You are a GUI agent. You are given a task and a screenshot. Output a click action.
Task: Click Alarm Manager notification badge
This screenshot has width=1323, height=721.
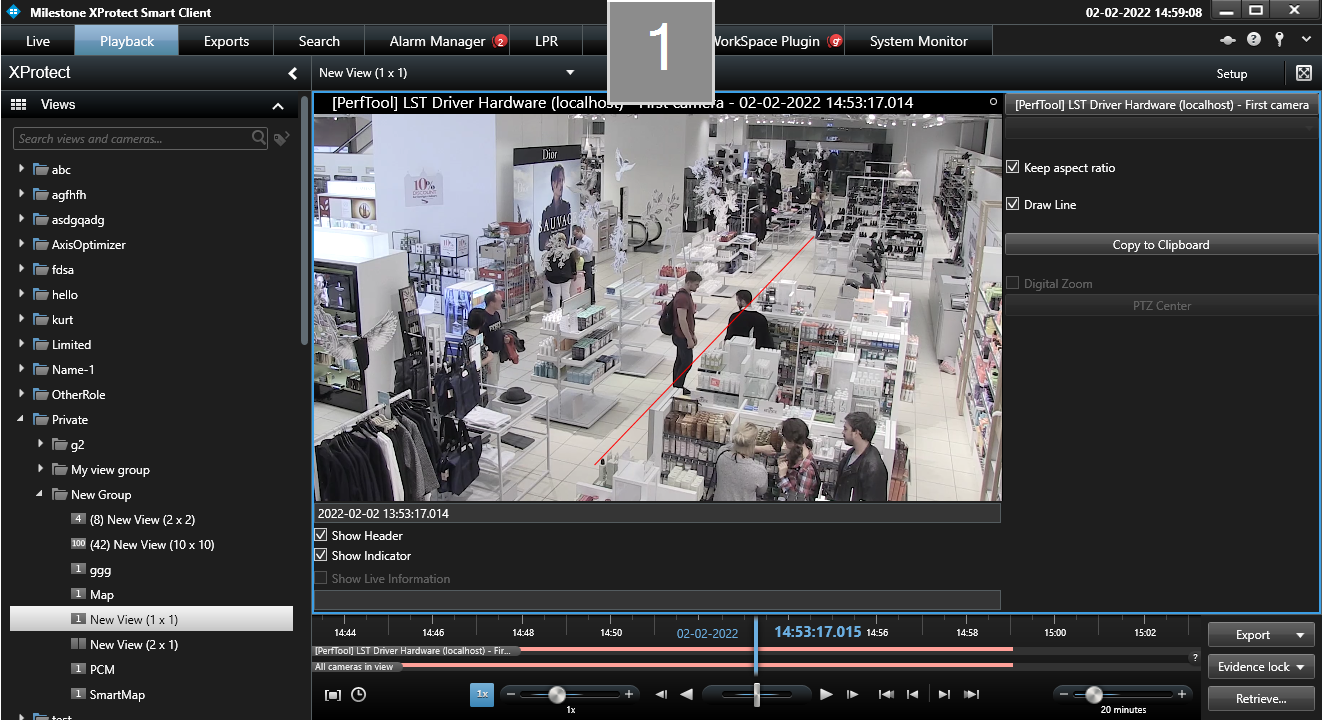500,41
